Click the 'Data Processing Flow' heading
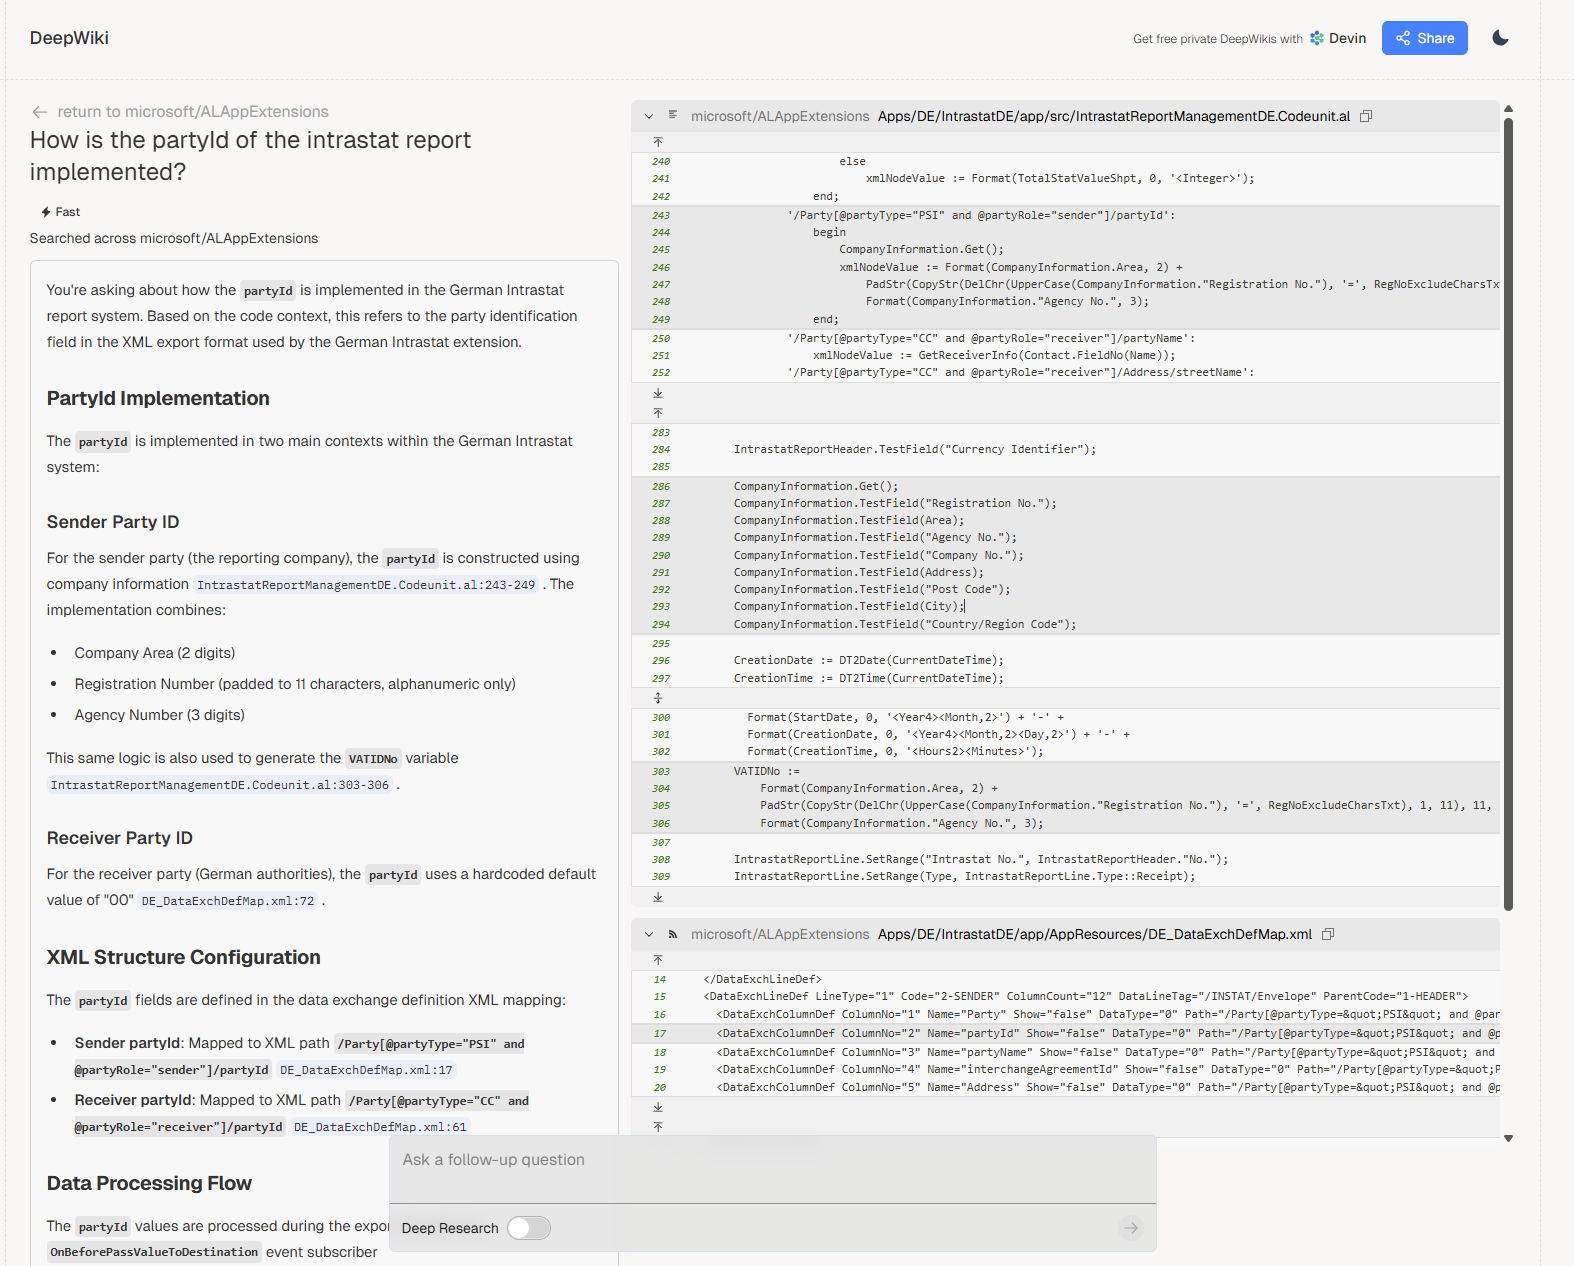The width and height of the screenshot is (1574, 1266). [x=149, y=1183]
